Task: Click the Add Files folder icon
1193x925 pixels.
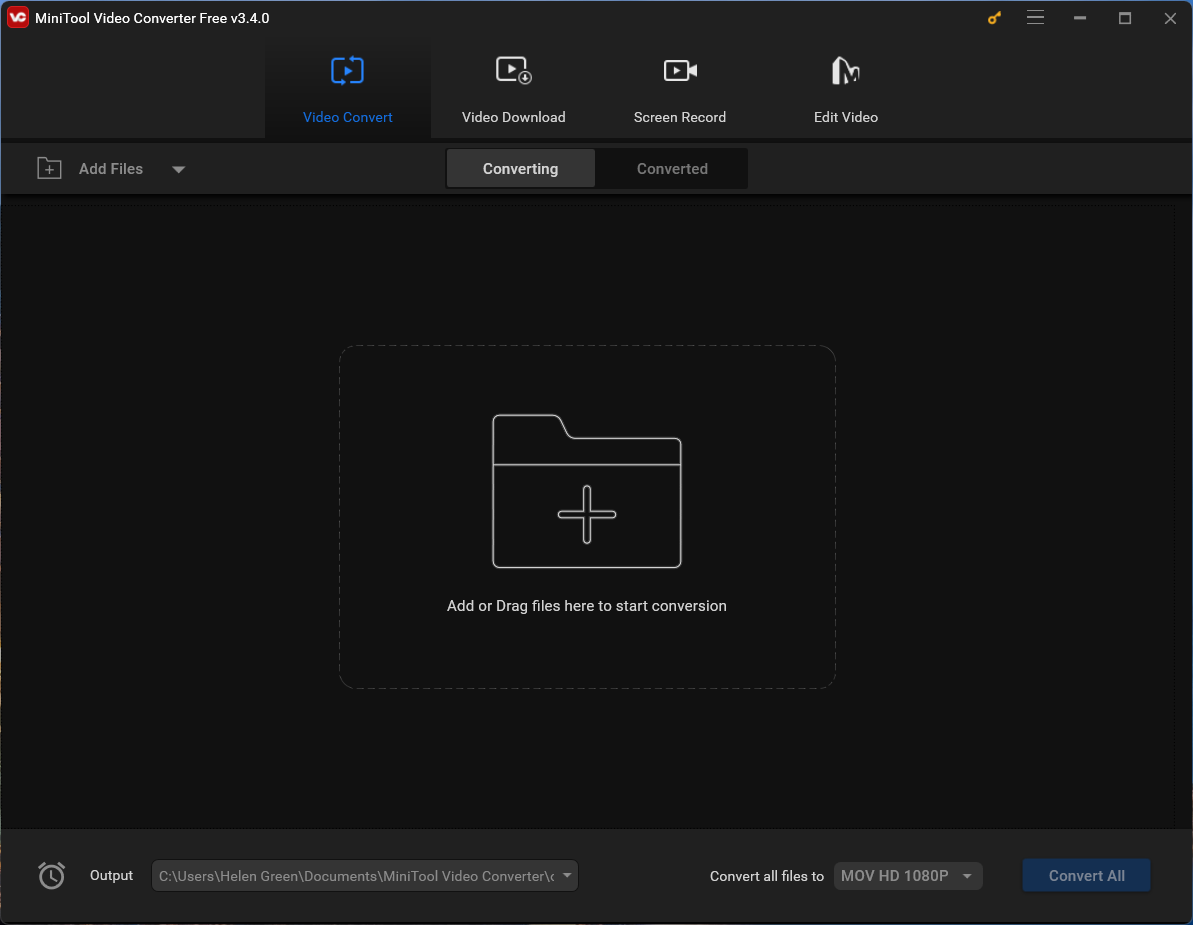Action: coord(48,168)
